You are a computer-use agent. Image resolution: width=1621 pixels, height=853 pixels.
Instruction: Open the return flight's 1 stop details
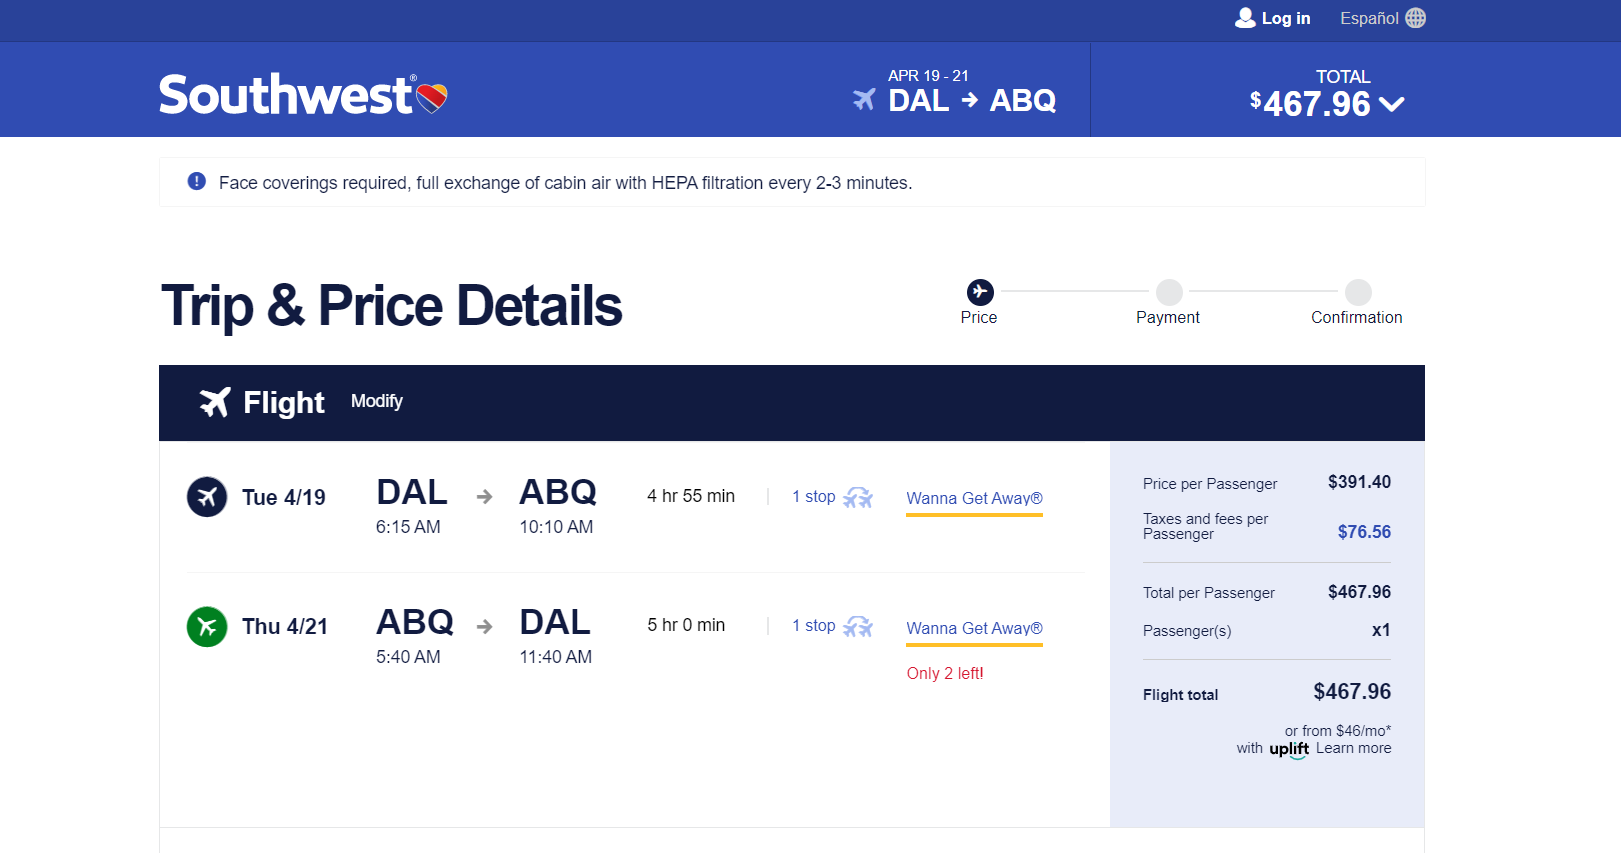point(813,625)
